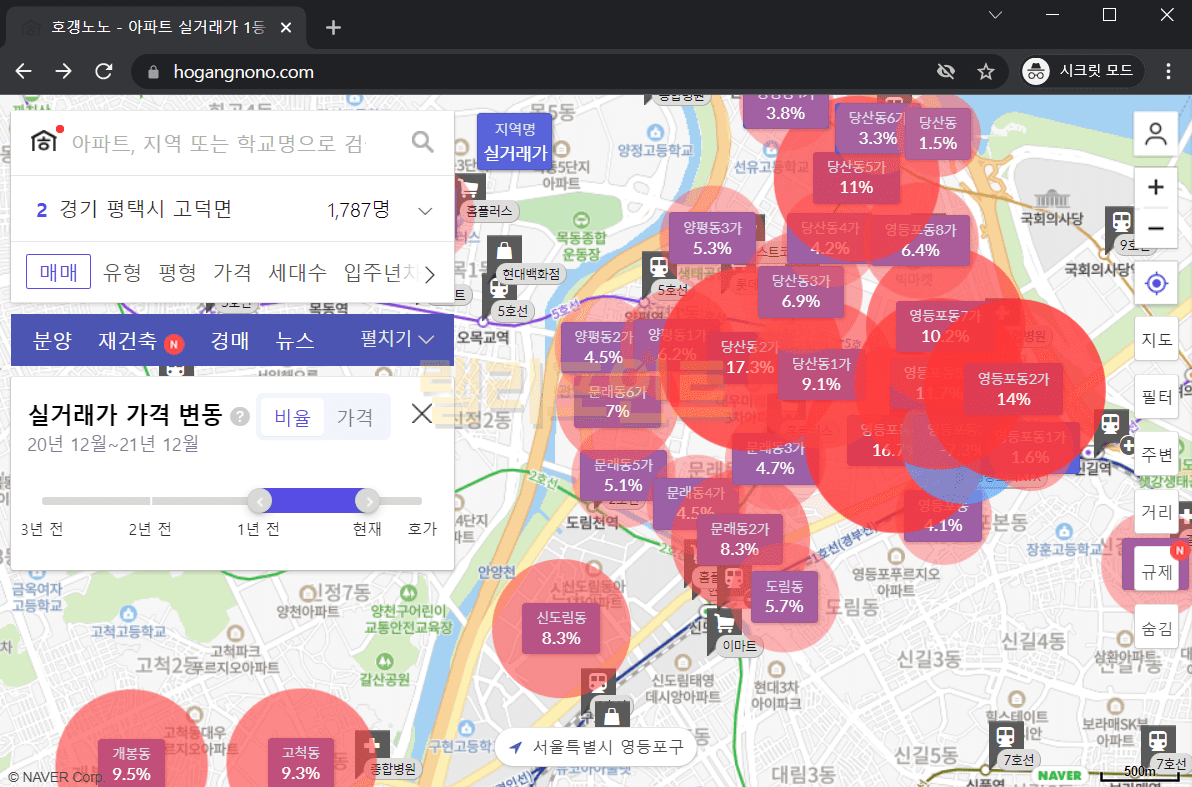Switch to 가격 display mode

355,416
